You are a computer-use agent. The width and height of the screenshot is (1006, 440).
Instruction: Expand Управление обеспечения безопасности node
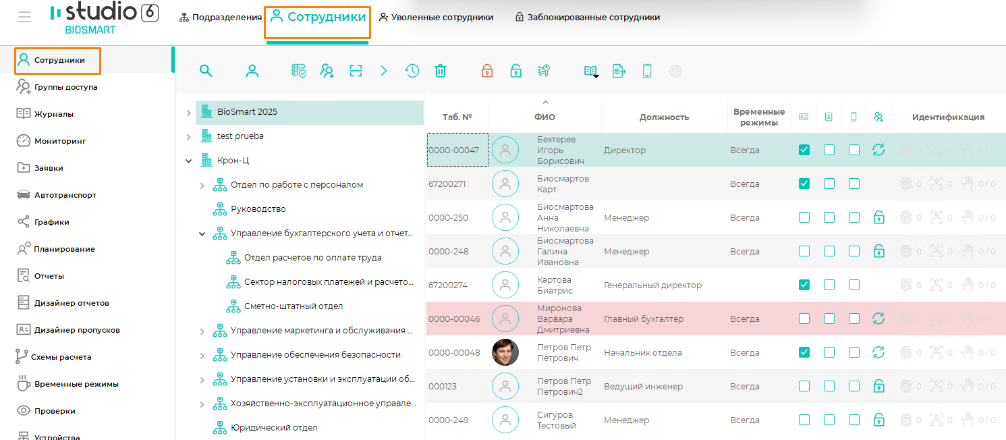(203, 355)
